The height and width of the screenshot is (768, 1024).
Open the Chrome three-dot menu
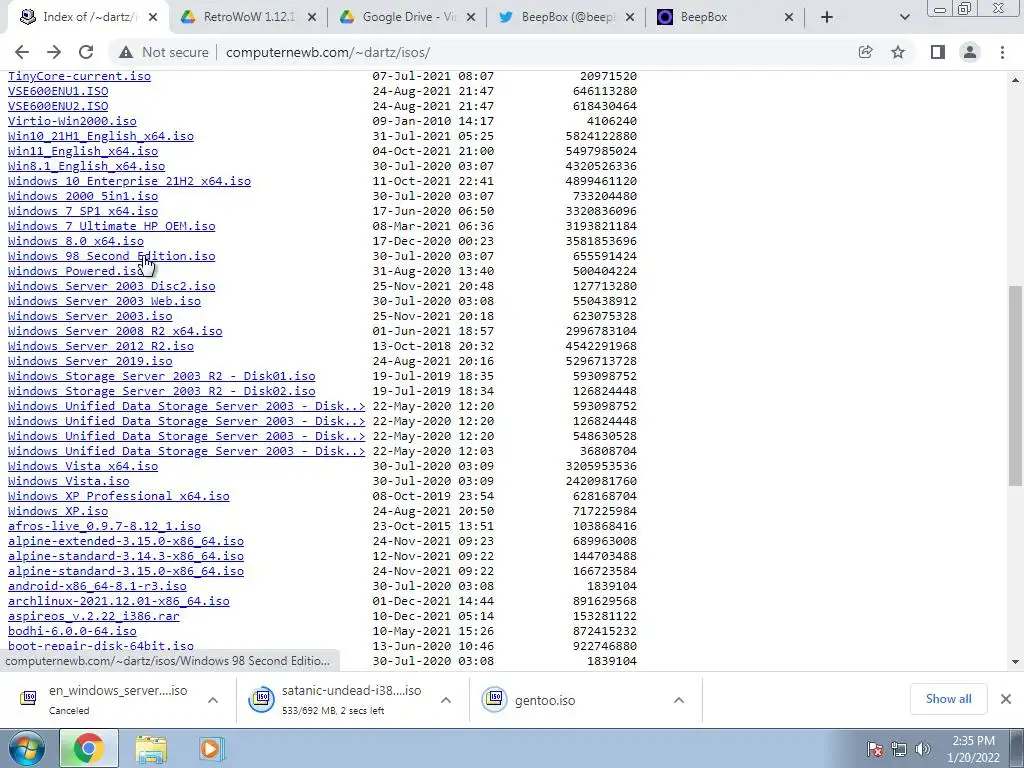pyautogui.click(x=1002, y=52)
